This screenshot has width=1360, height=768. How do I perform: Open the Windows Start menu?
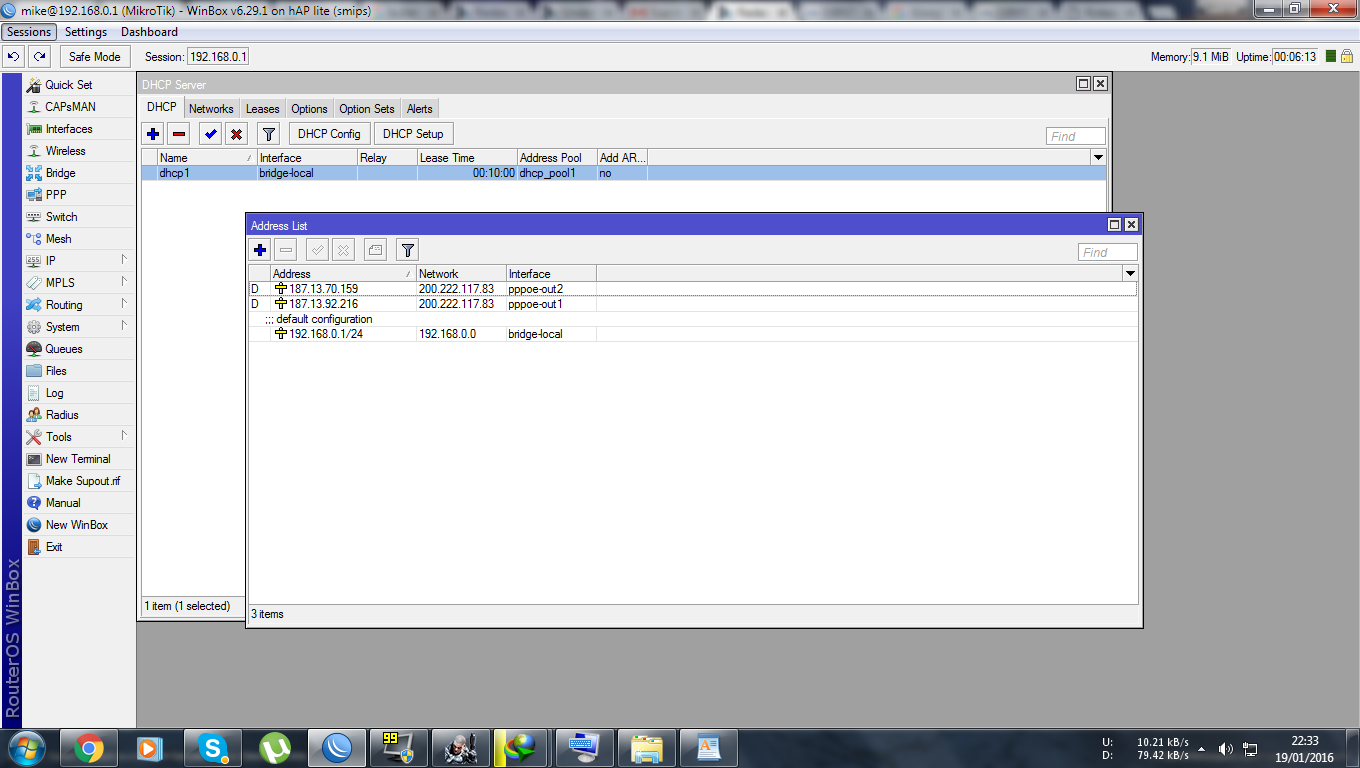(x=27, y=747)
